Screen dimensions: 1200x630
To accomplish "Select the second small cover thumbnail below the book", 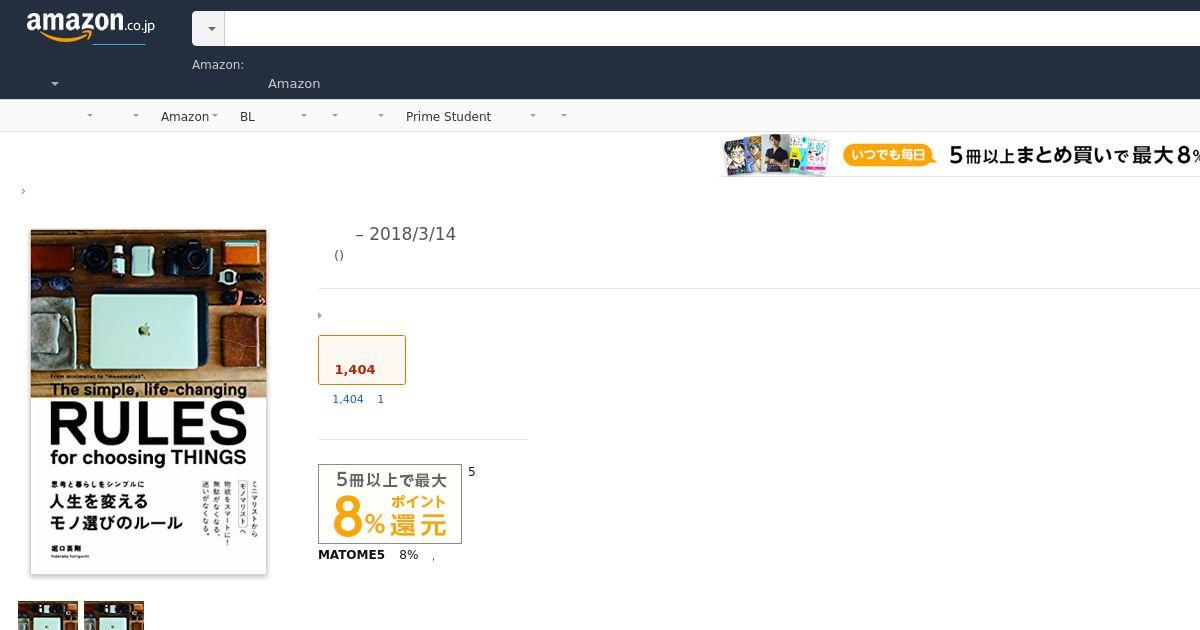I will click(114, 615).
